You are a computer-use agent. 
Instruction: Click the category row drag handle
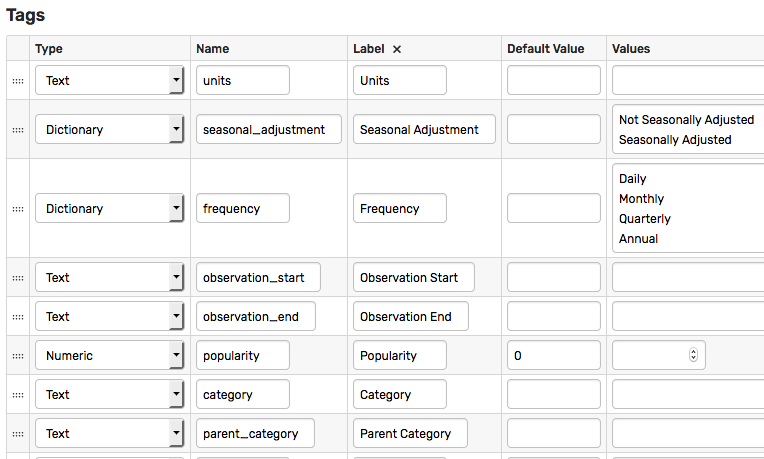click(18, 395)
